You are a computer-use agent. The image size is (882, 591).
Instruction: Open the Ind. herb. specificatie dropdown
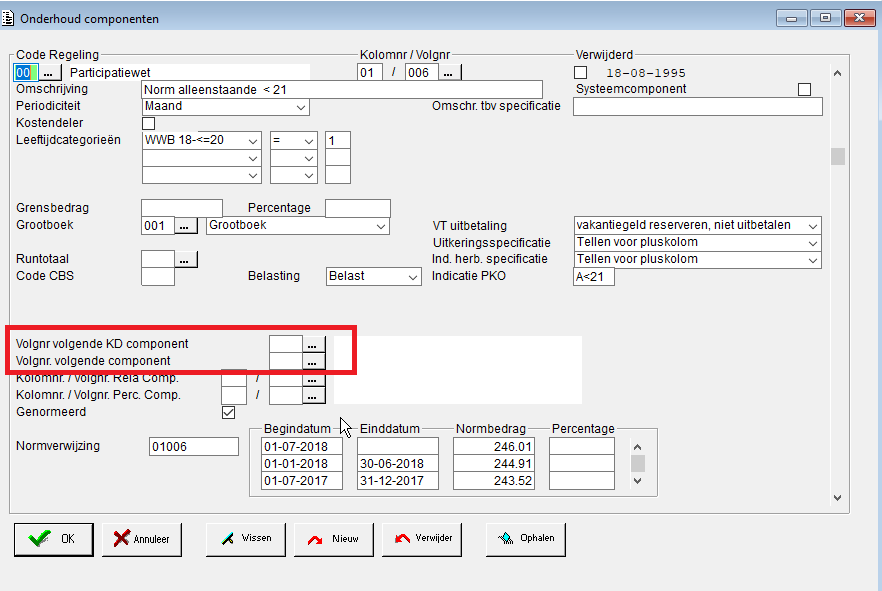click(698, 259)
